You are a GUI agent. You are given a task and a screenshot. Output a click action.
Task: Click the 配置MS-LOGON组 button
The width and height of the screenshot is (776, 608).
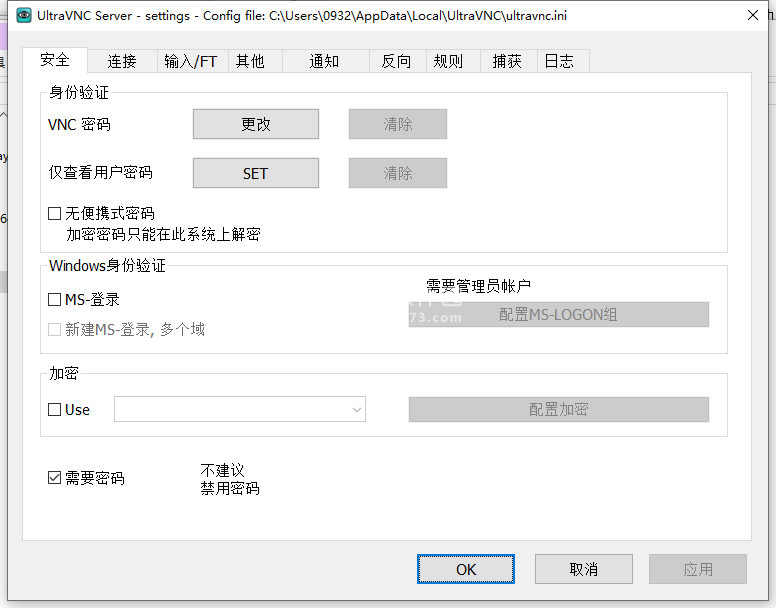[x=559, y=315]
